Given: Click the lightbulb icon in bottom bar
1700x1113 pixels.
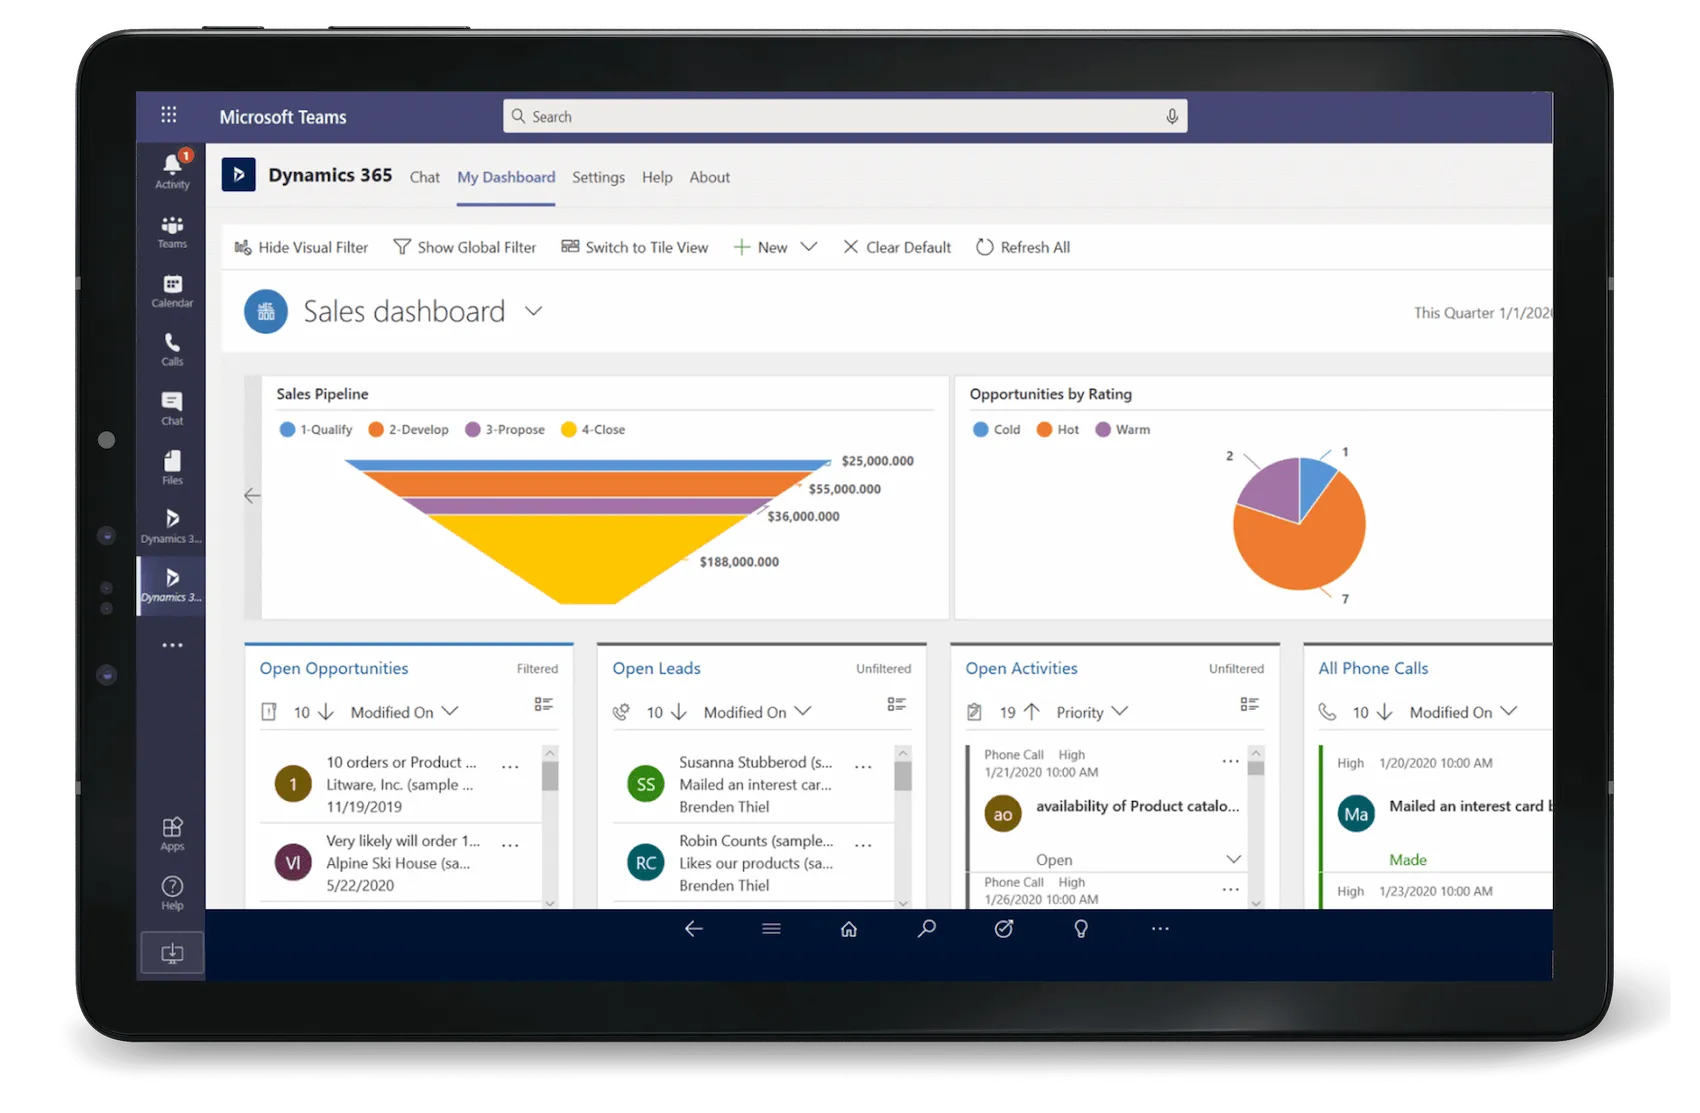Looking at the screenshot, I should click(1081, 929).
